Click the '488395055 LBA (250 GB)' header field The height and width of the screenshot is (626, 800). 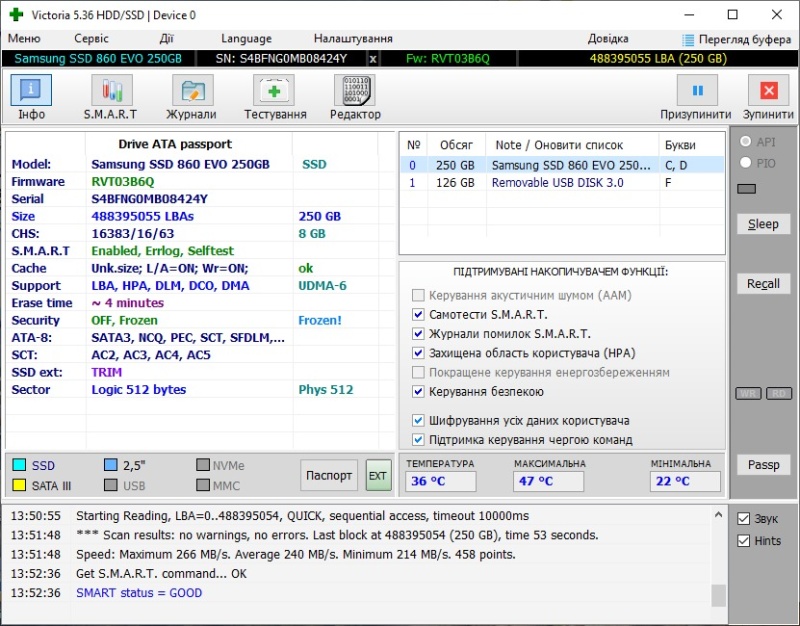658,59
